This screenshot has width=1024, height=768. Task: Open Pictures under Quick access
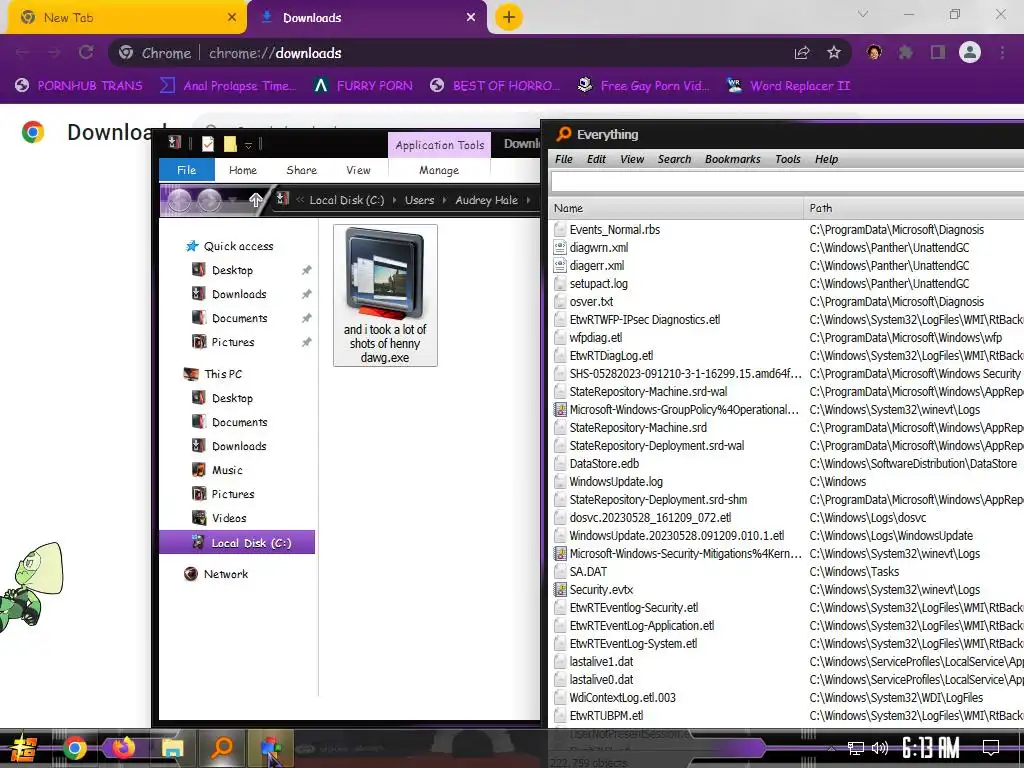[232, 342]
